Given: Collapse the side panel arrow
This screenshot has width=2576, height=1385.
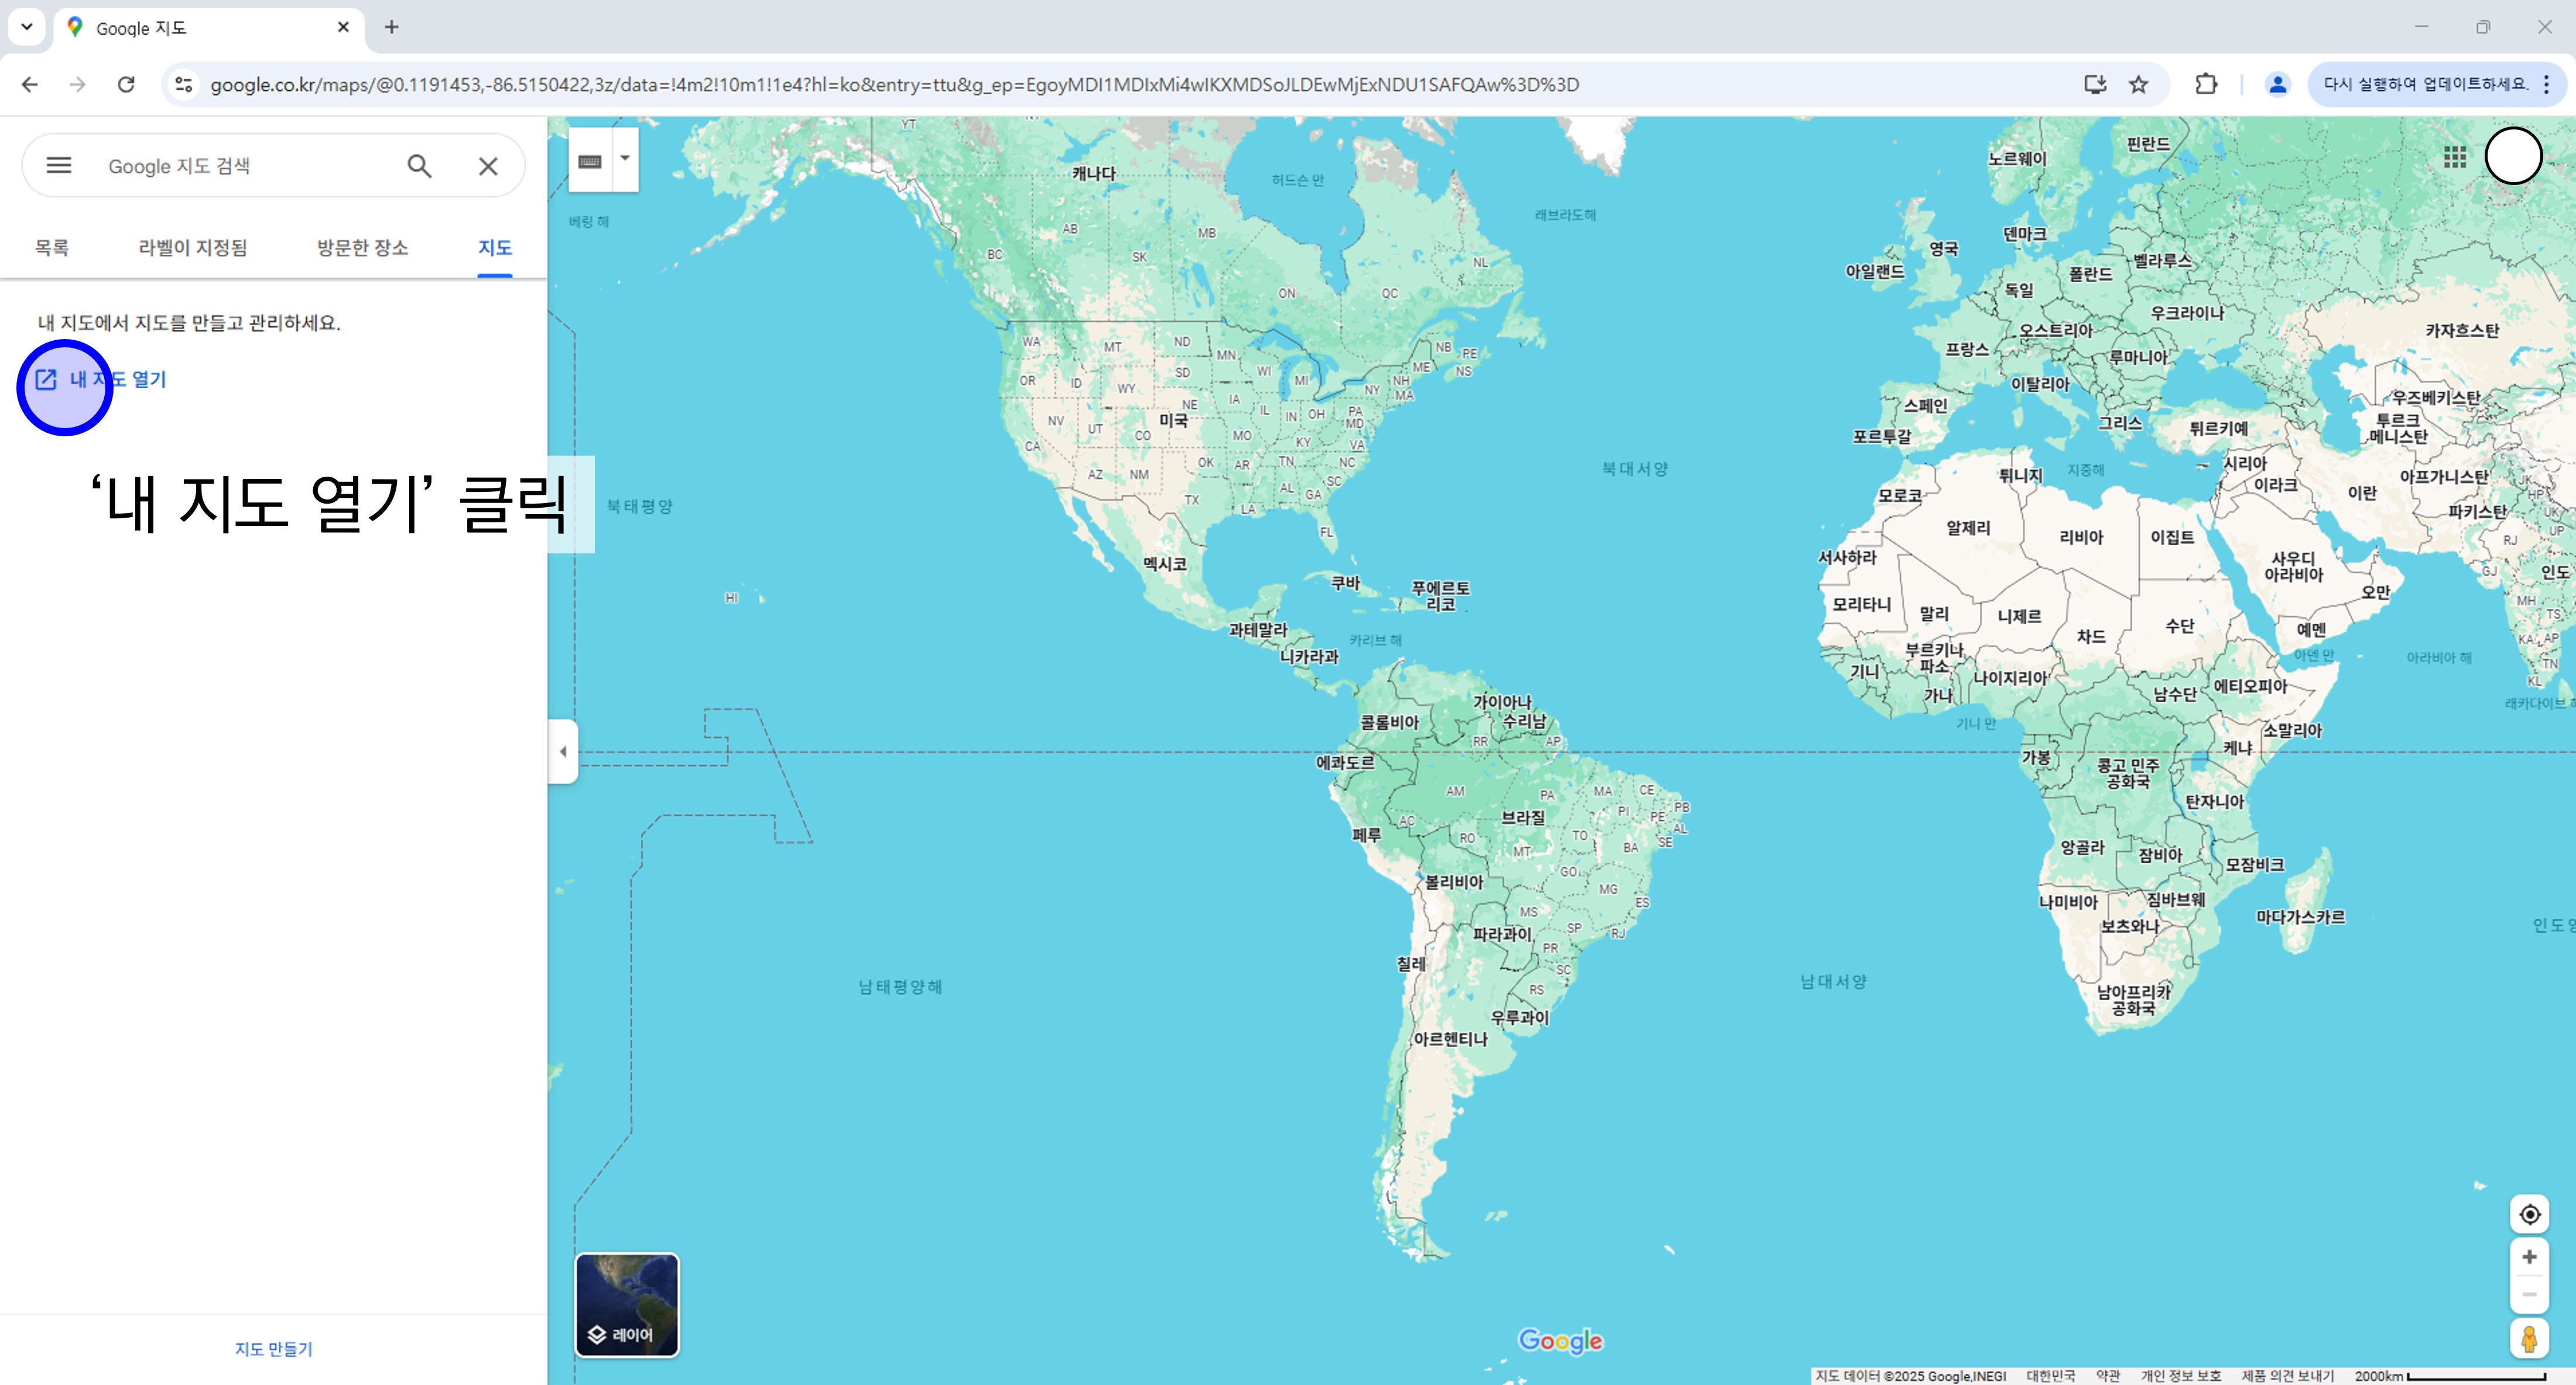Looking at the screenshot, I should (563, 751).
